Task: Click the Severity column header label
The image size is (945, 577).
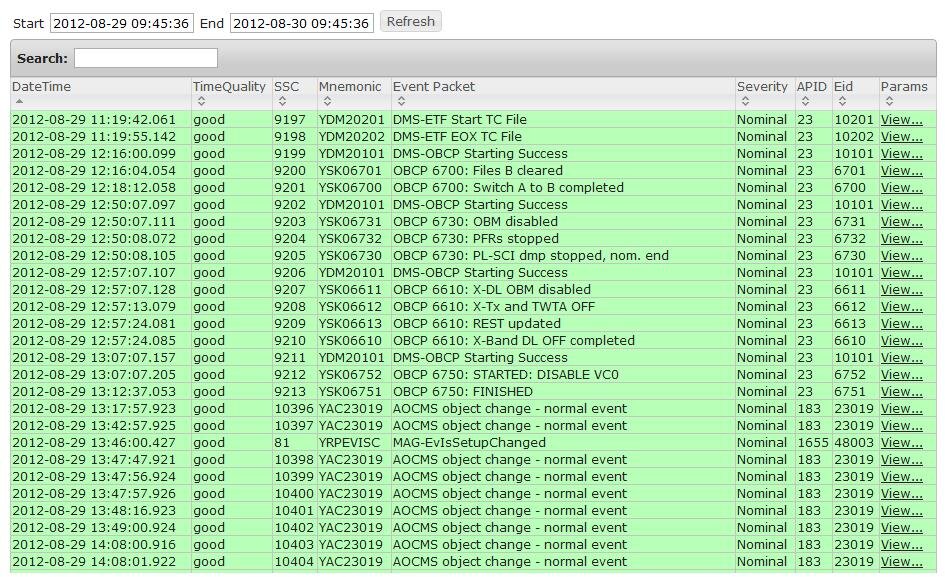Action: [762, 86]
